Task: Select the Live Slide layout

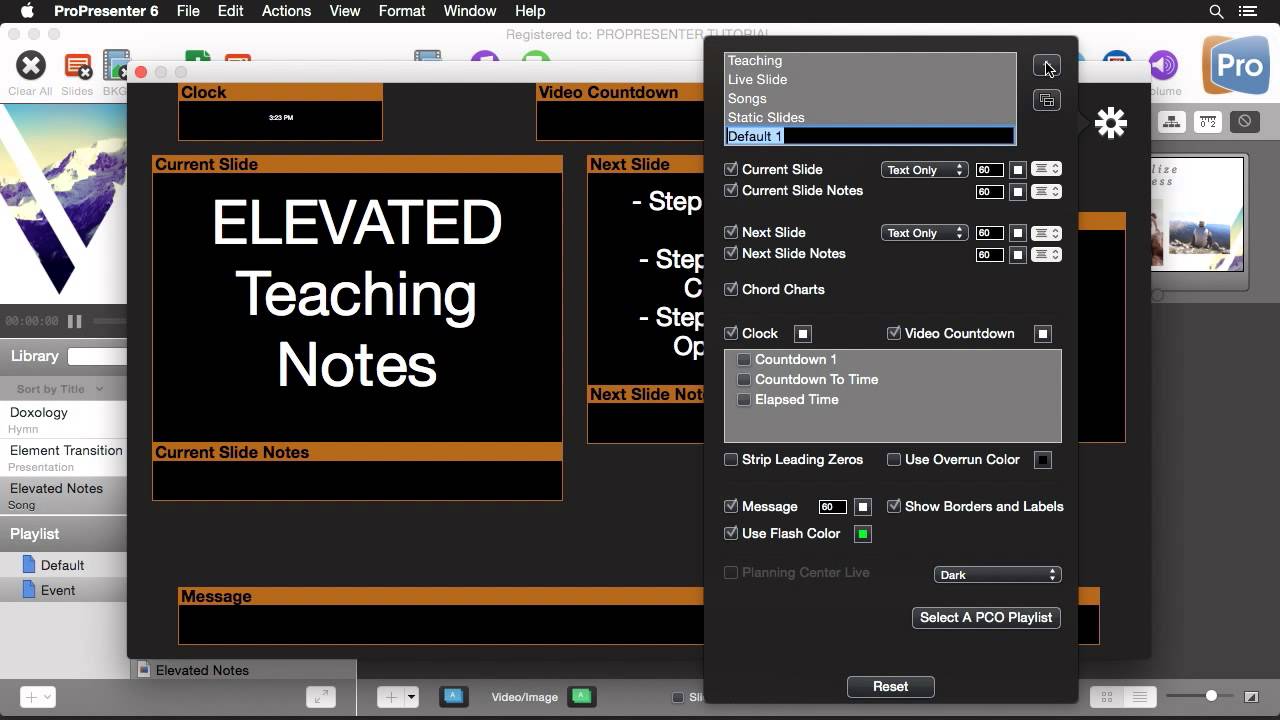Action: [x=870, y=80]
